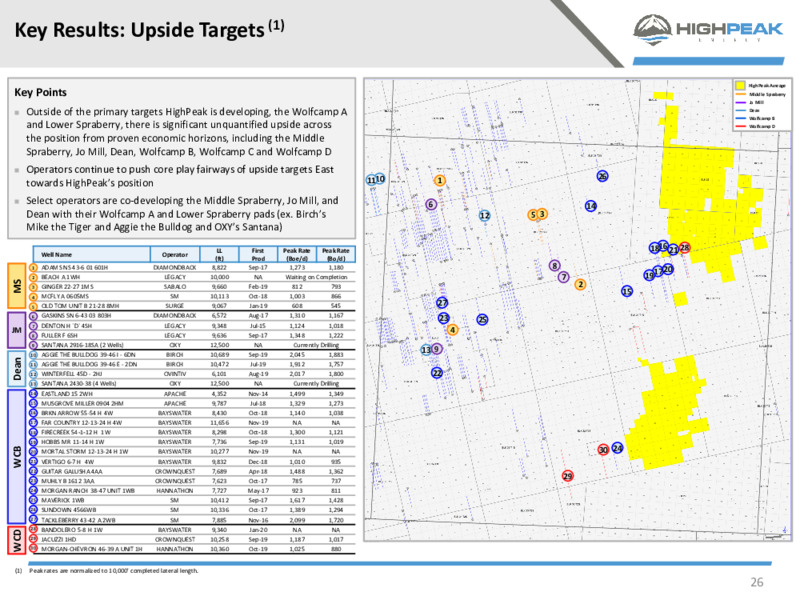Click purple map marker 6
The height and width of the screenshot is (600, 800).
pos(431,205)
